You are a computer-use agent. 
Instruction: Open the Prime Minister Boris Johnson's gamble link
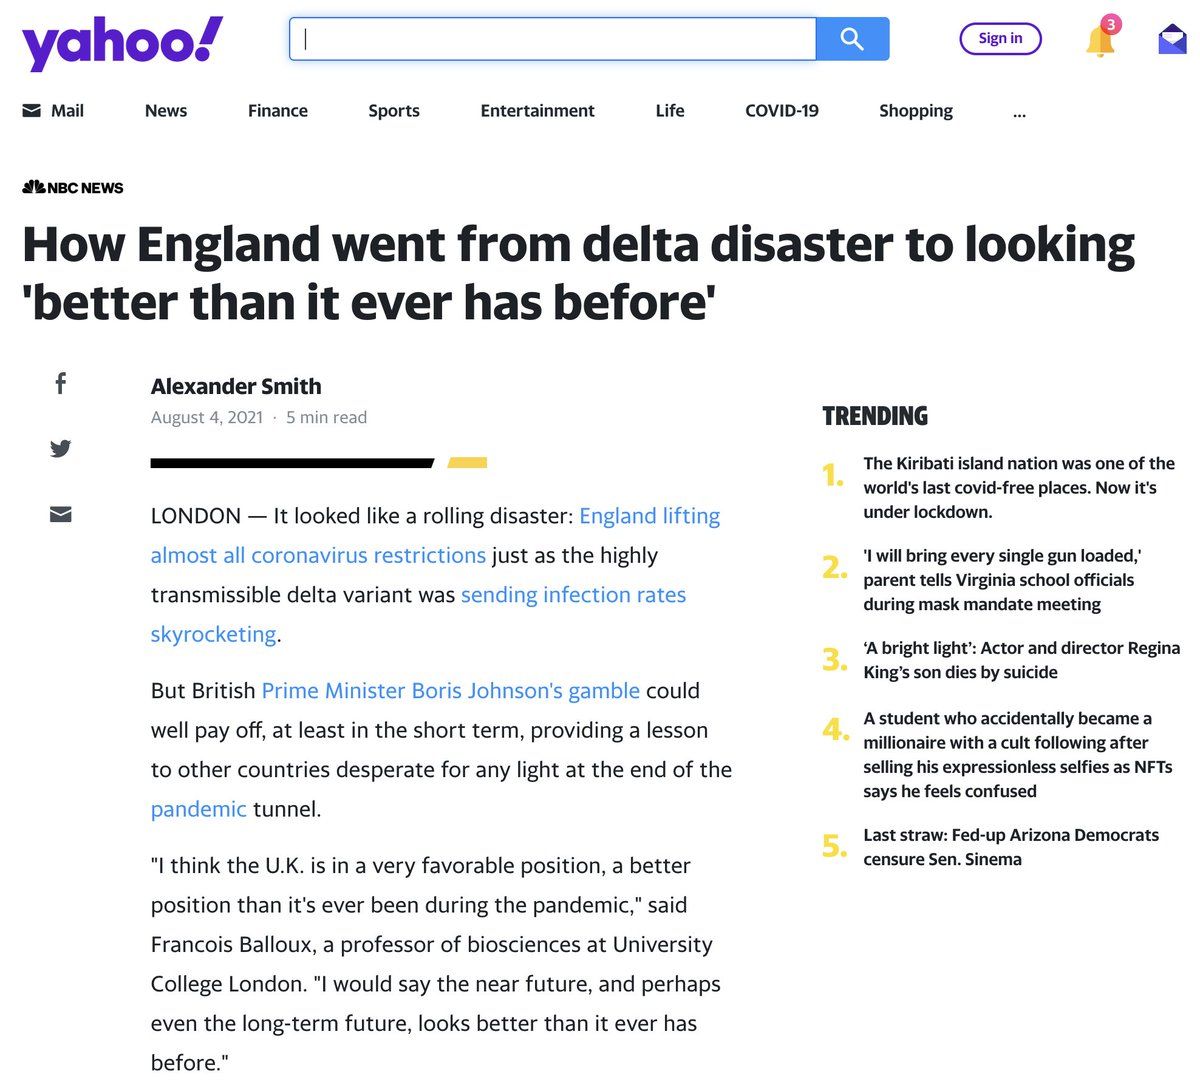pos(450,691)
